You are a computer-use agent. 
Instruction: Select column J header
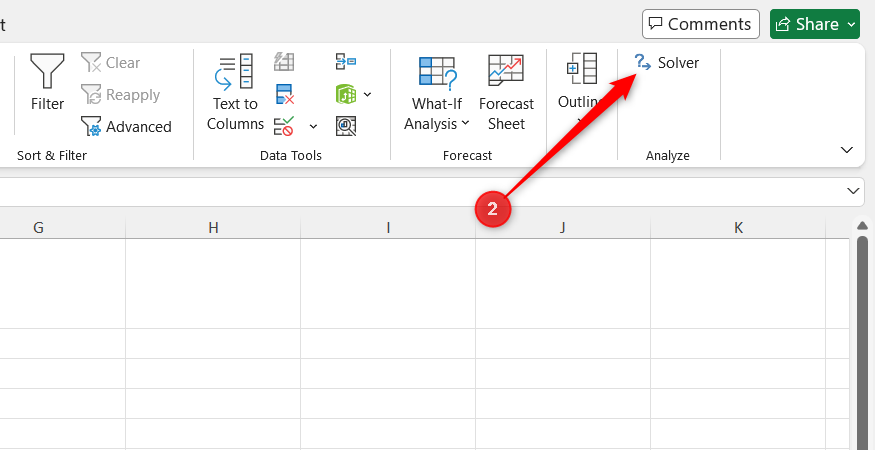click(563, 228)
